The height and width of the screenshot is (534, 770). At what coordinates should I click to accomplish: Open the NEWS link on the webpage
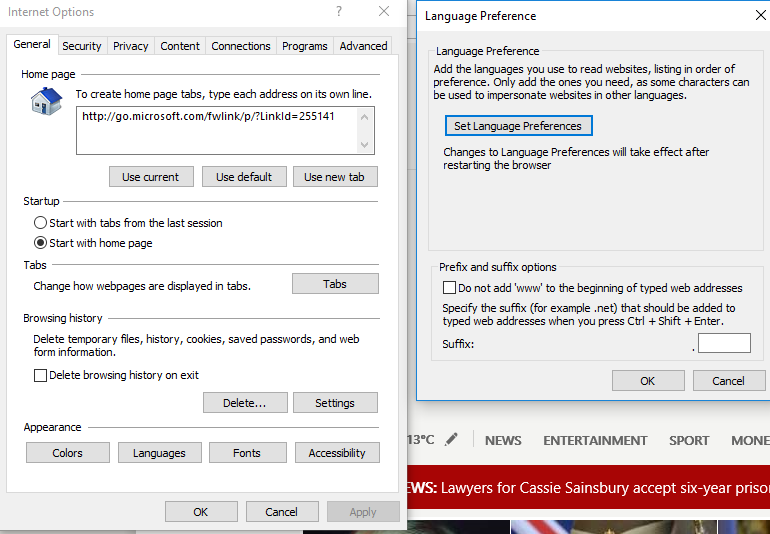pyautogui.click(x=503, y=441)
